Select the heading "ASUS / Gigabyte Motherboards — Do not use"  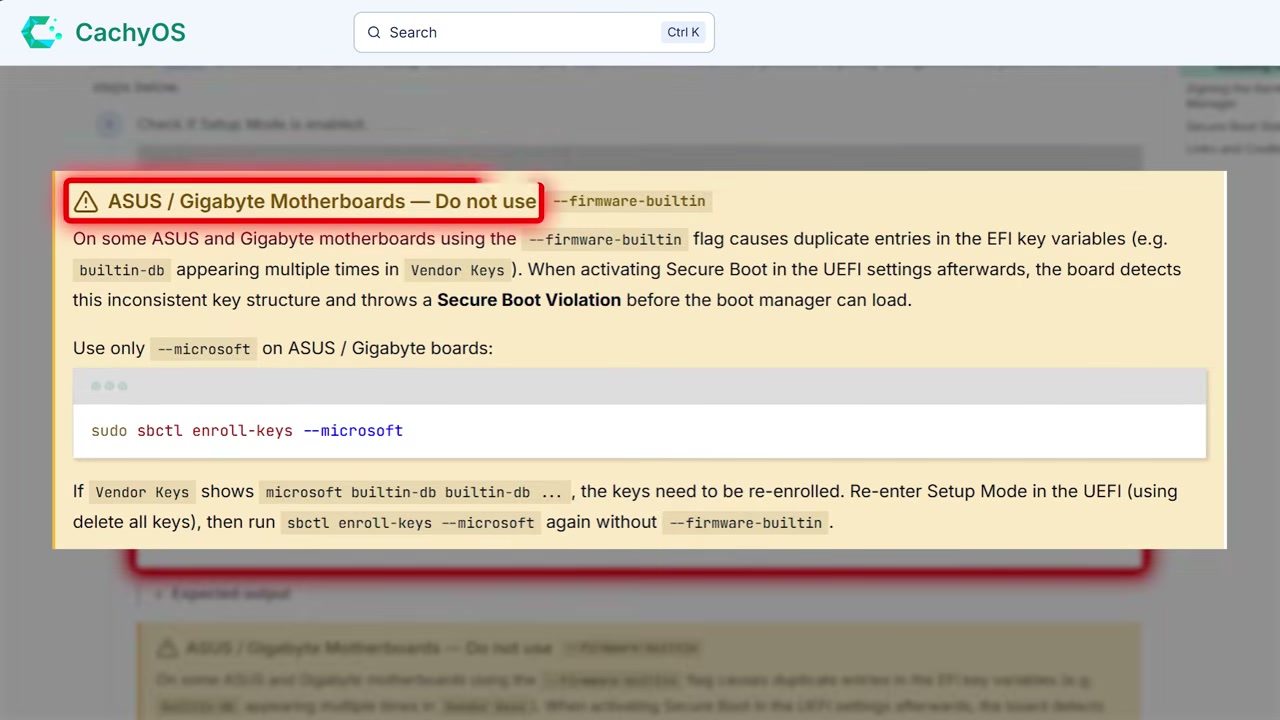322,201
